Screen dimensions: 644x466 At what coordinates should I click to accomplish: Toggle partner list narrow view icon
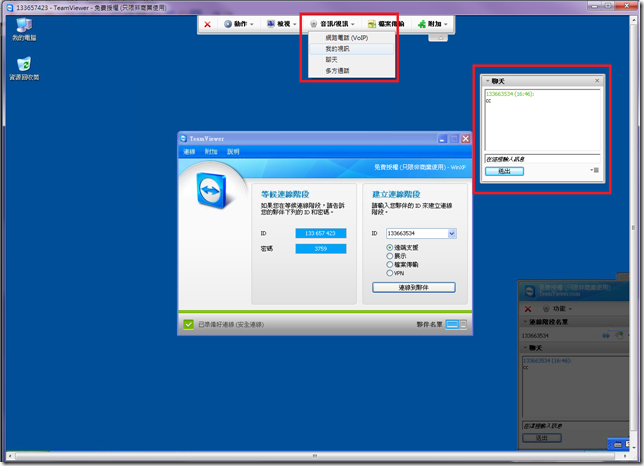point(463,325)
